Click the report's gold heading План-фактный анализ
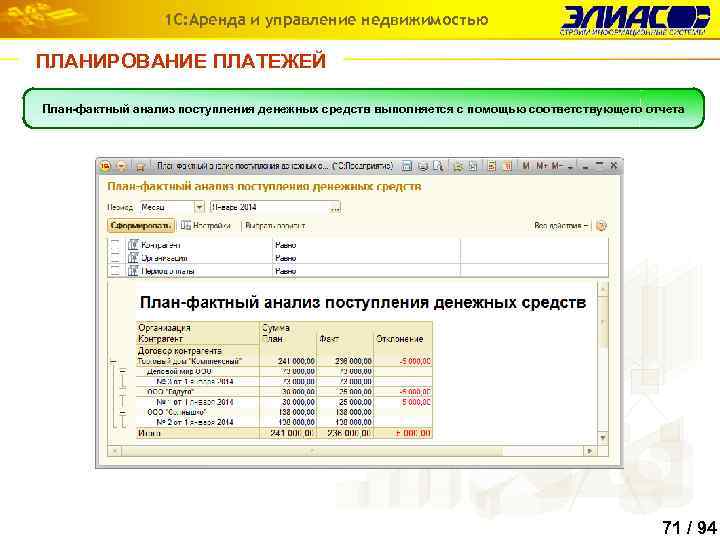 coord(264,186)
